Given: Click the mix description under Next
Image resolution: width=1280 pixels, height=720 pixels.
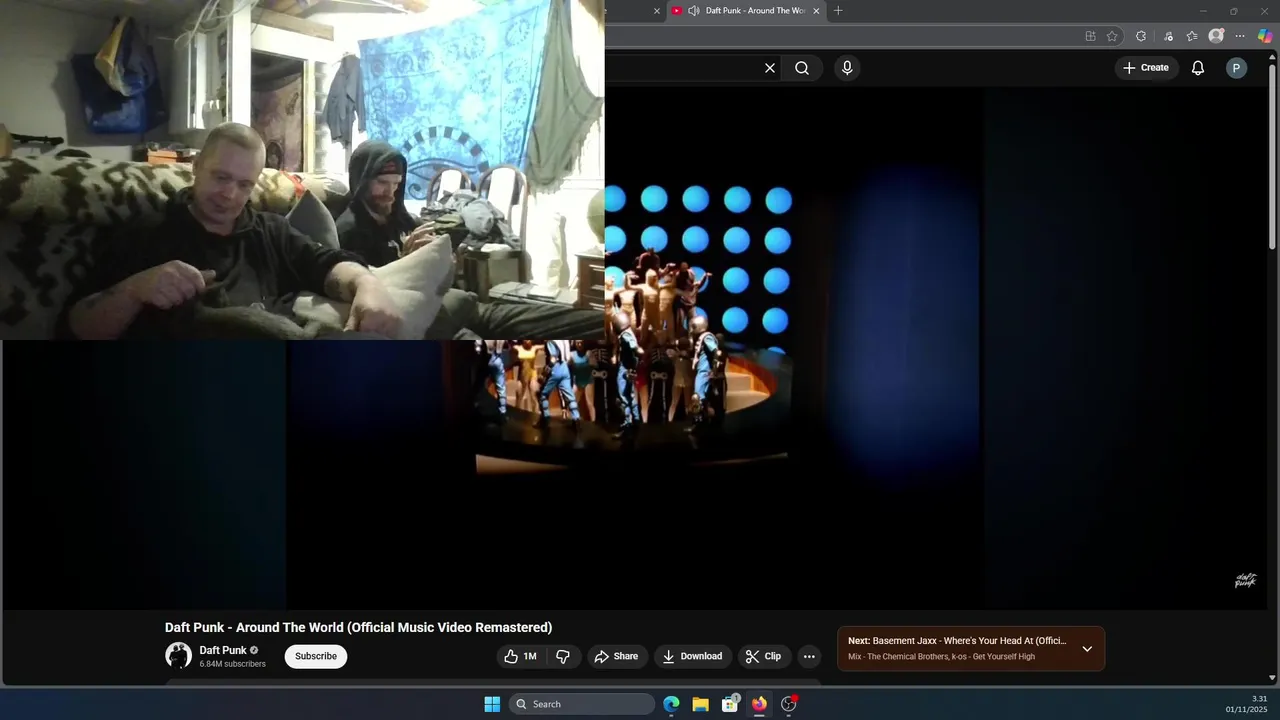Looking at the screenshot, I should (941, 657).
